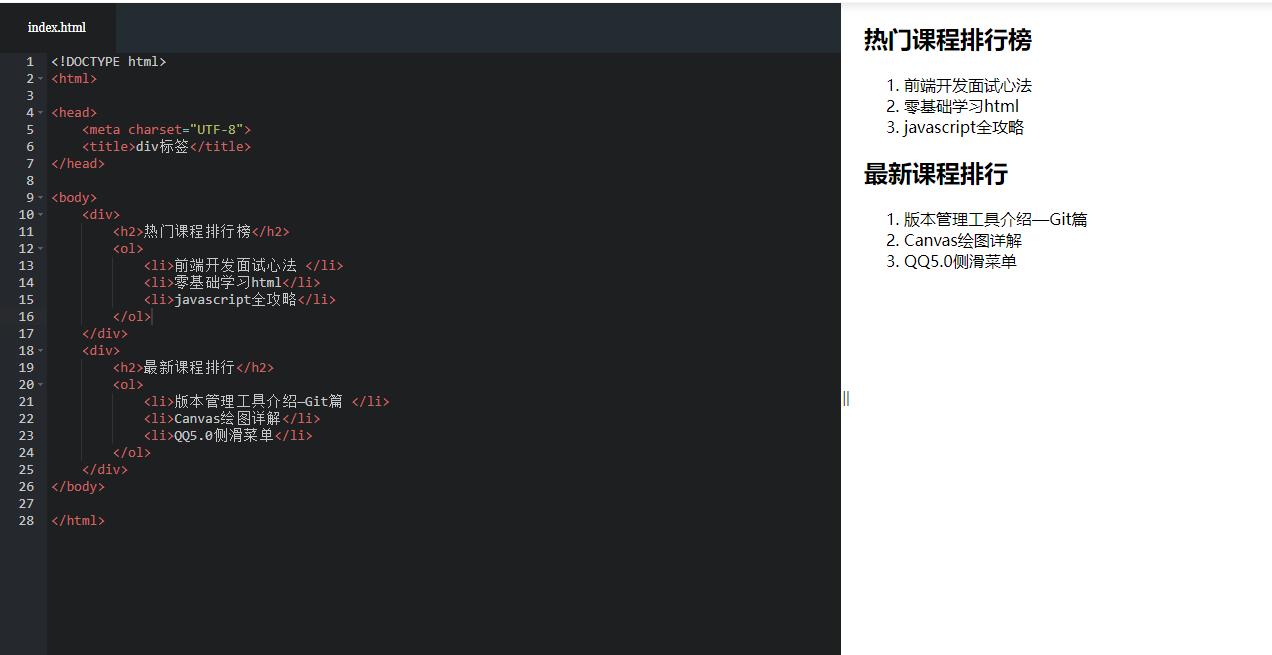This screenshot has height=655, width=1272.
Task: Select the DOCTYPE declaration on line 1
Action: click(108, 61)
